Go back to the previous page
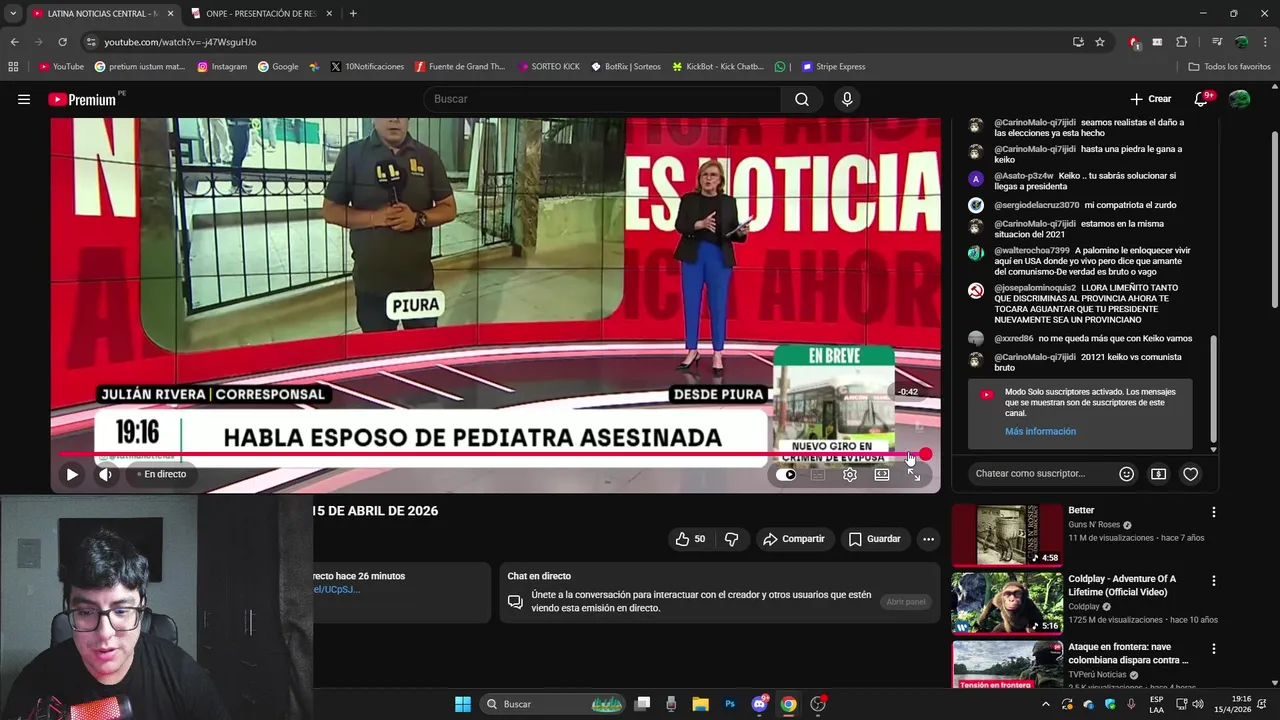Screen dimensions: 1280x720 (x=14, y=42)
